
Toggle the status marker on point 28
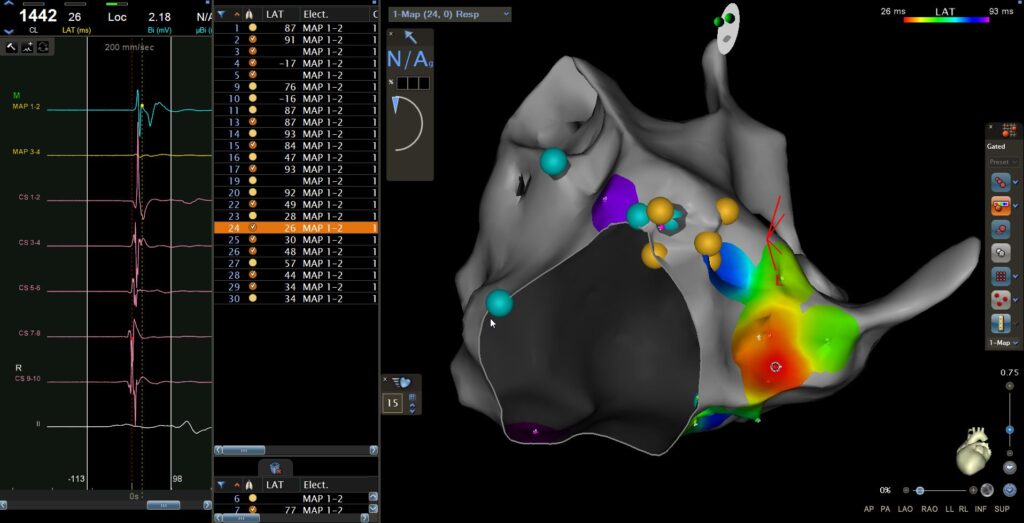click(x=252, y=274)
